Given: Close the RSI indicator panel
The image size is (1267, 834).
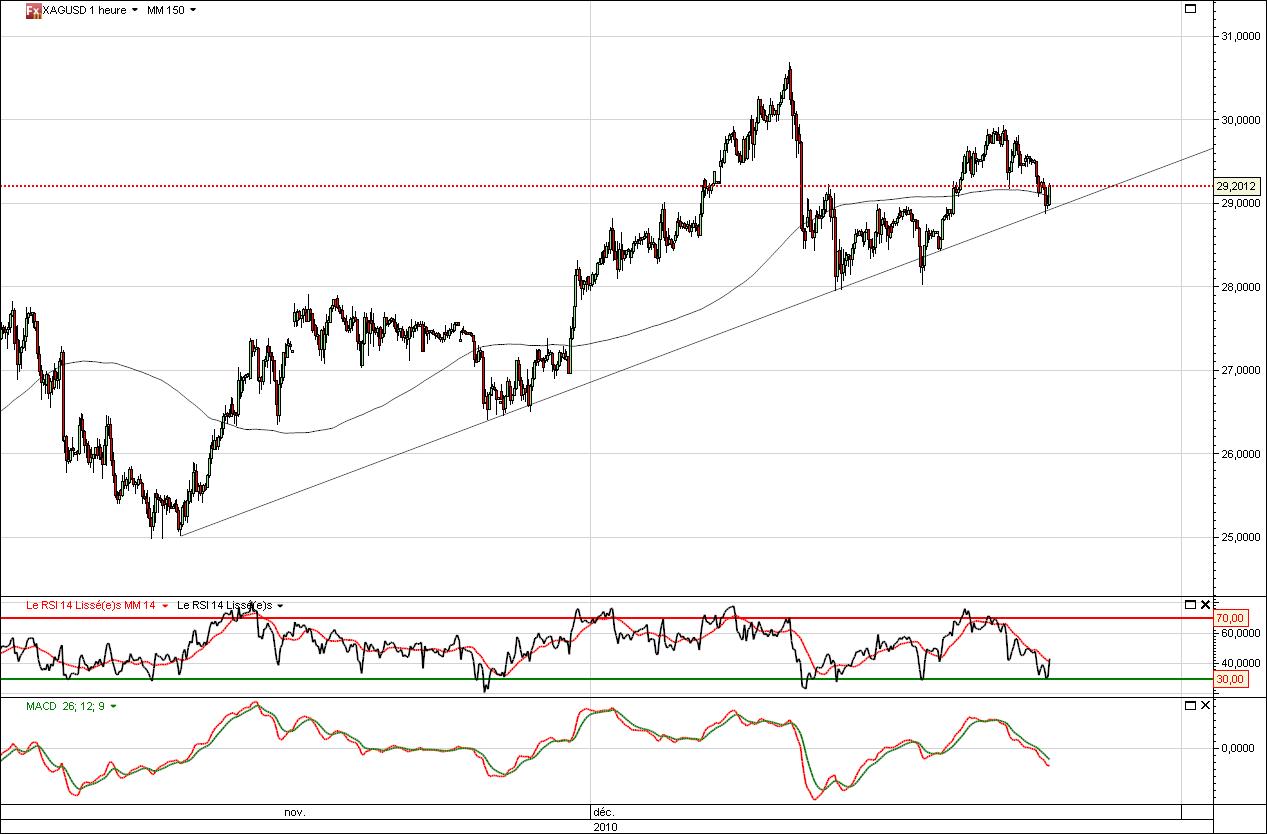Looking at the screenshot, I should click(x=1205, y=605).
